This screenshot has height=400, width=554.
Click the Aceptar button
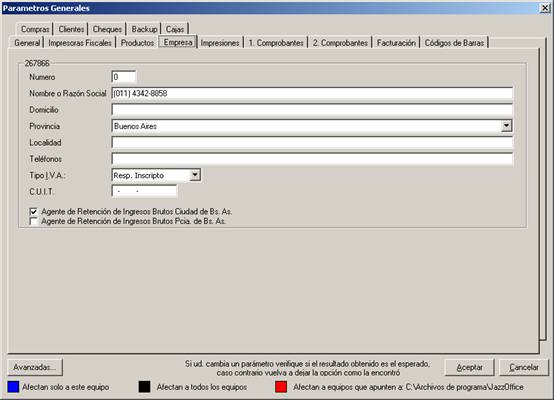tap(469, 367)
